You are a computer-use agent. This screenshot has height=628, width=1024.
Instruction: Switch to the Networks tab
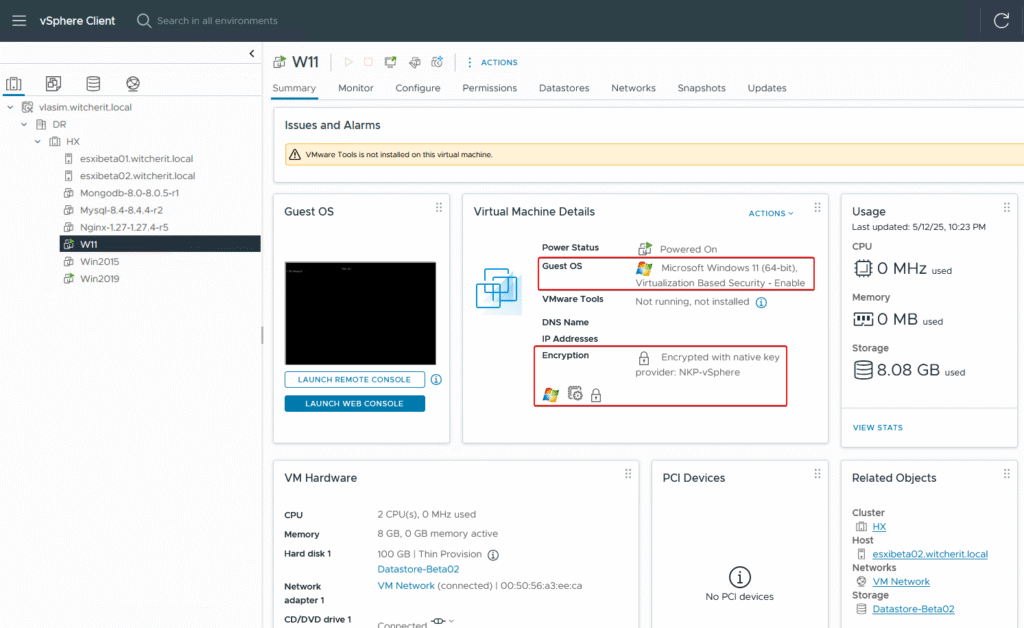click(633, 88)
